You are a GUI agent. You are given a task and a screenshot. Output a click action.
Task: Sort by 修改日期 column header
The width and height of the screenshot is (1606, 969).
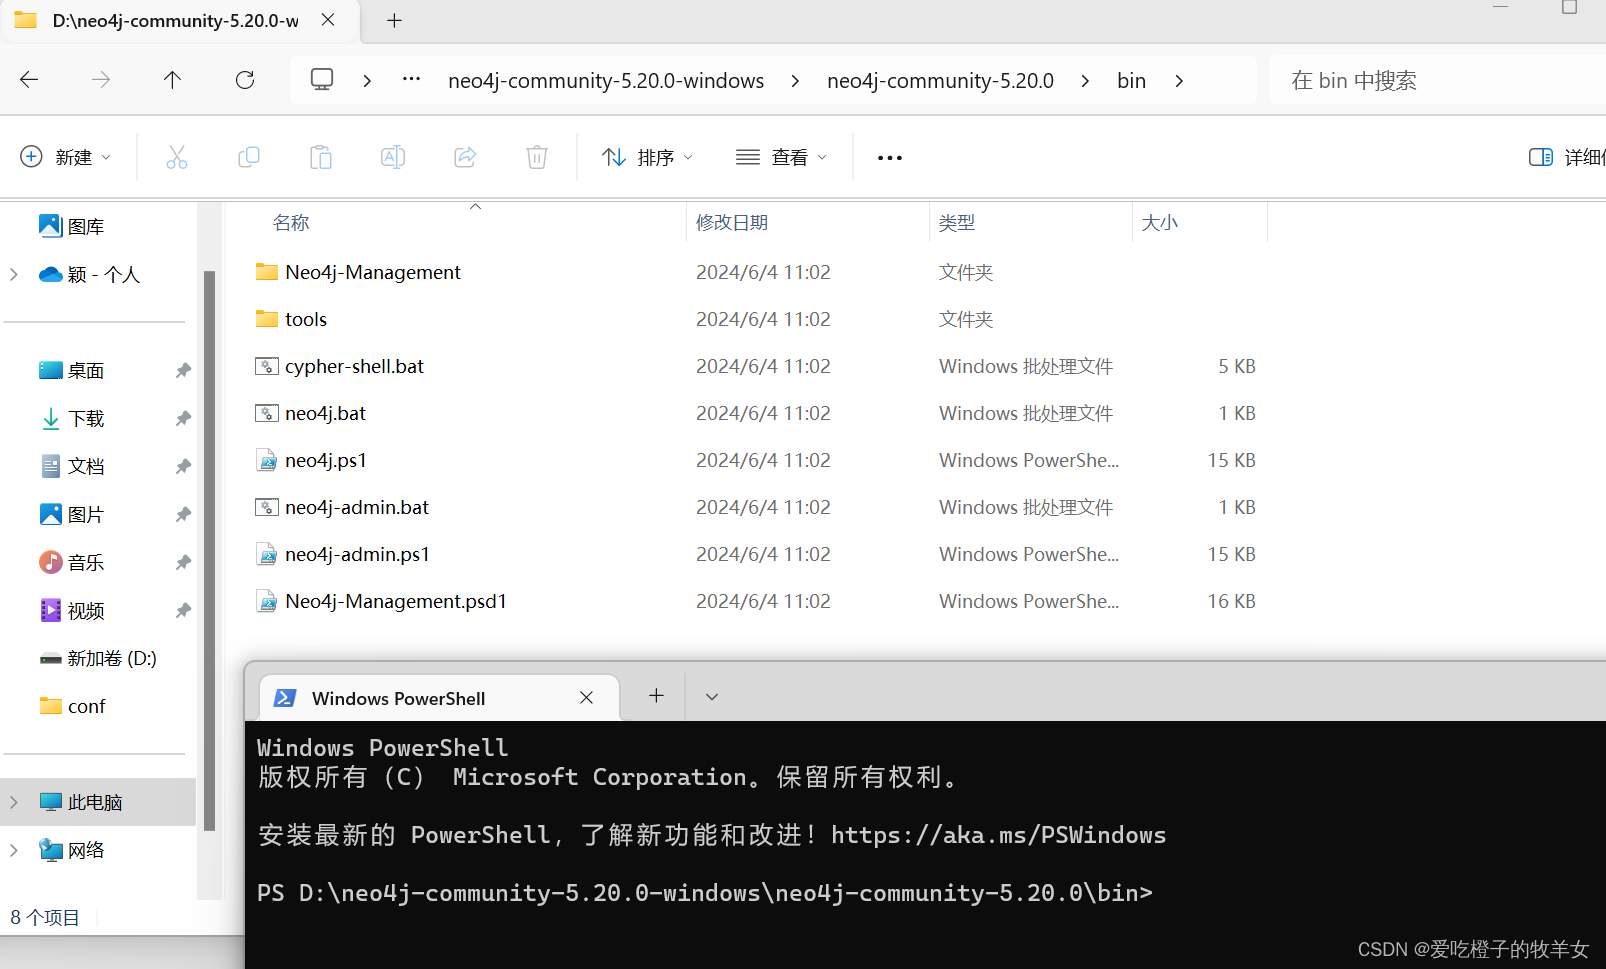[732, 222]
